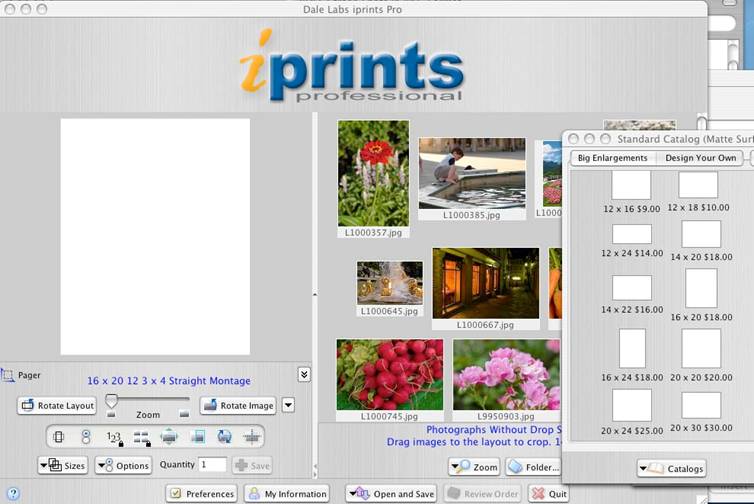The width and height of the screenshot is (754, 504).
Task: Select the 20 x 20 $20.00 print size
Action: click(x=701, y=355)
